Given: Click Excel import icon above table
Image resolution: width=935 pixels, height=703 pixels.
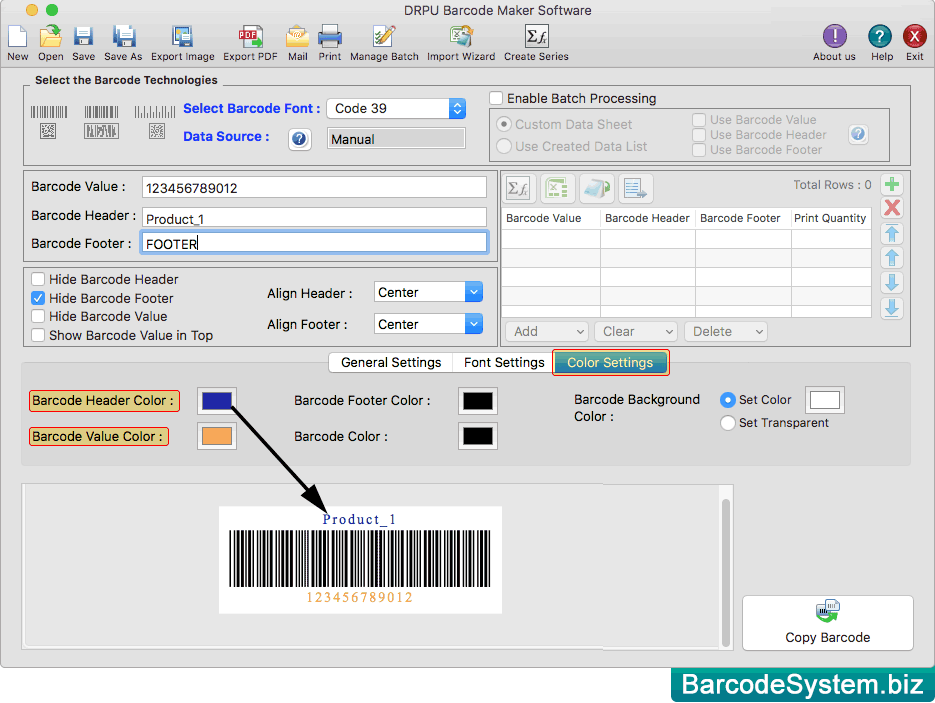Looking at the screenshot, I should tap(558, 189).
